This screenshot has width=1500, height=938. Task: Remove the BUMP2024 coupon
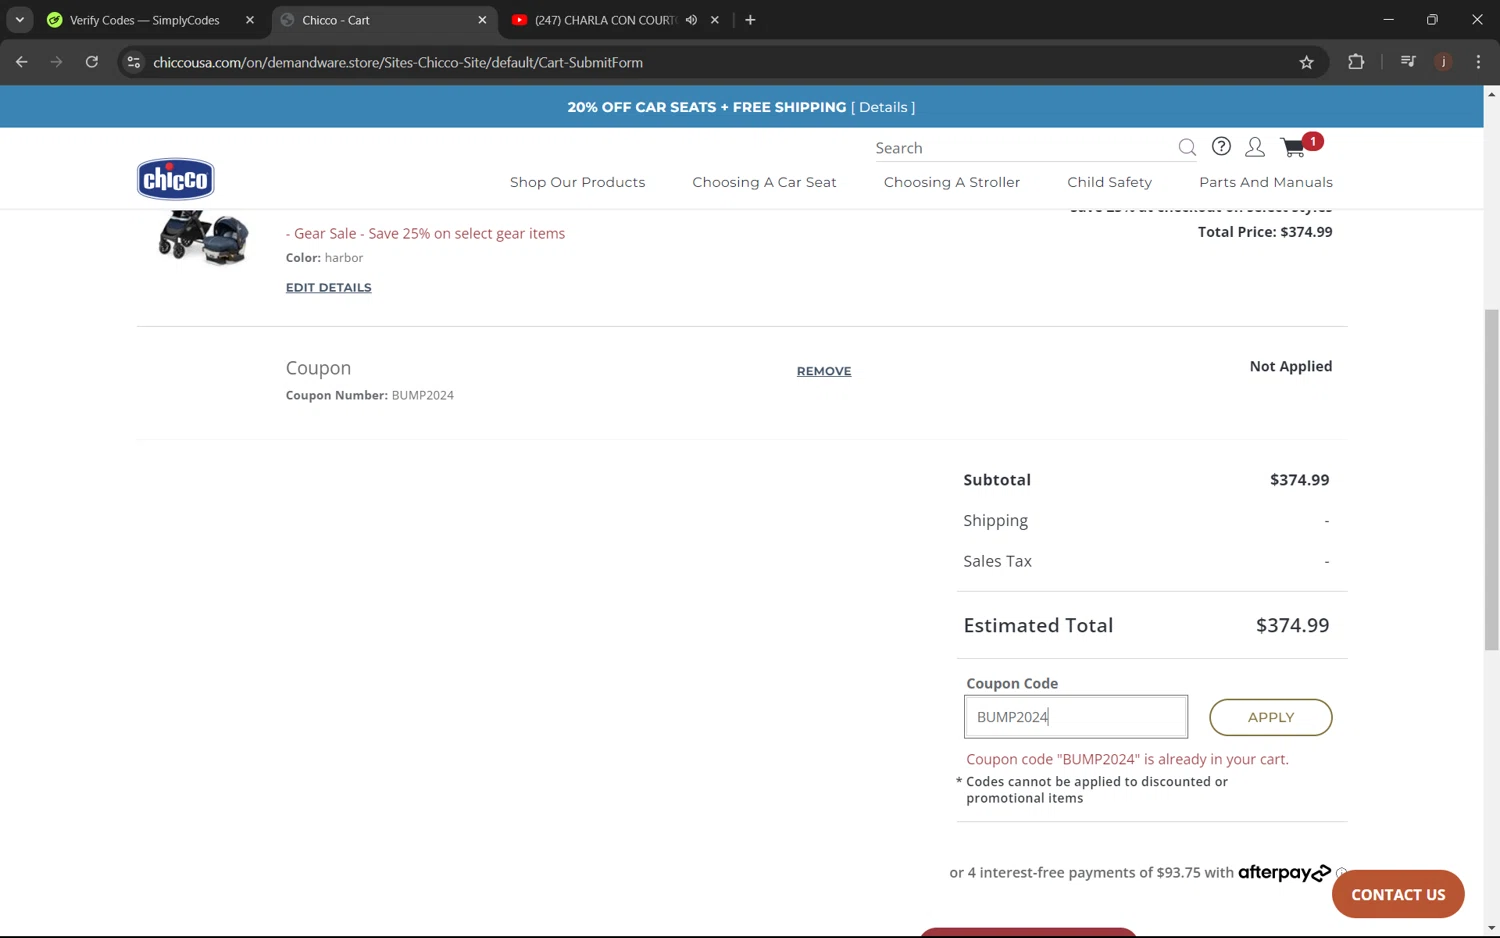pyautogui.click(x=823, y=371)
